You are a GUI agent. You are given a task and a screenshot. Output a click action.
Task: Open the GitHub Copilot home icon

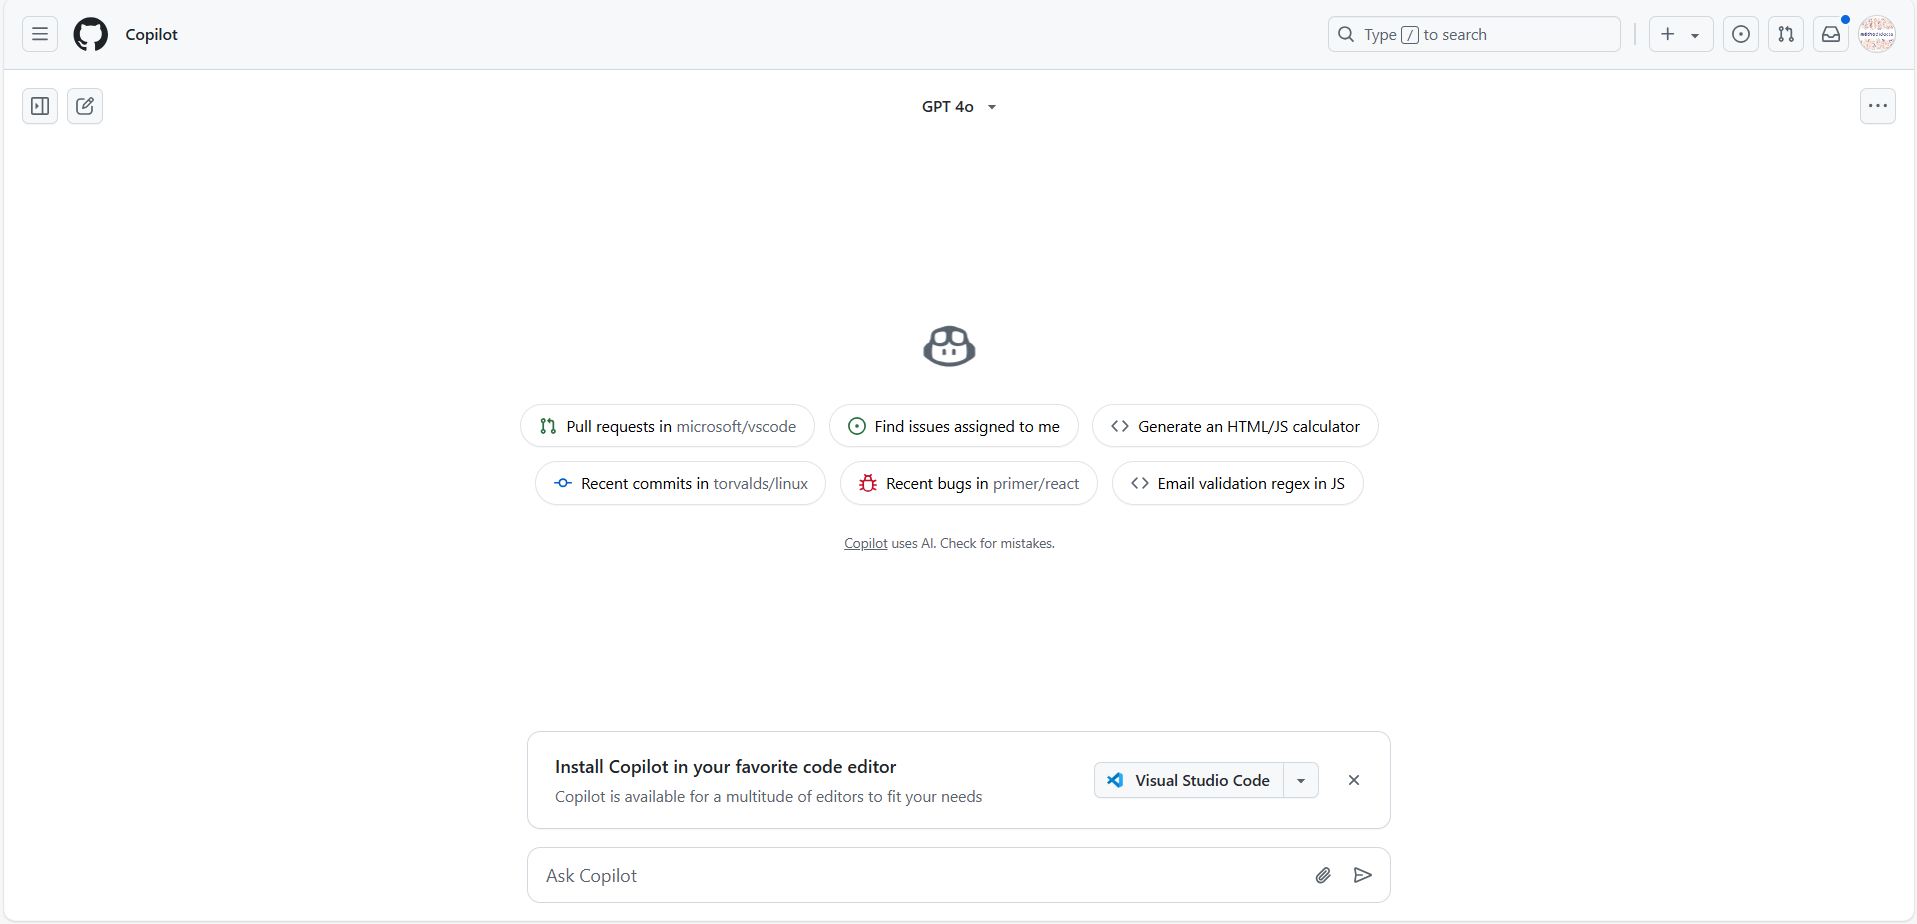pos(89,33)
